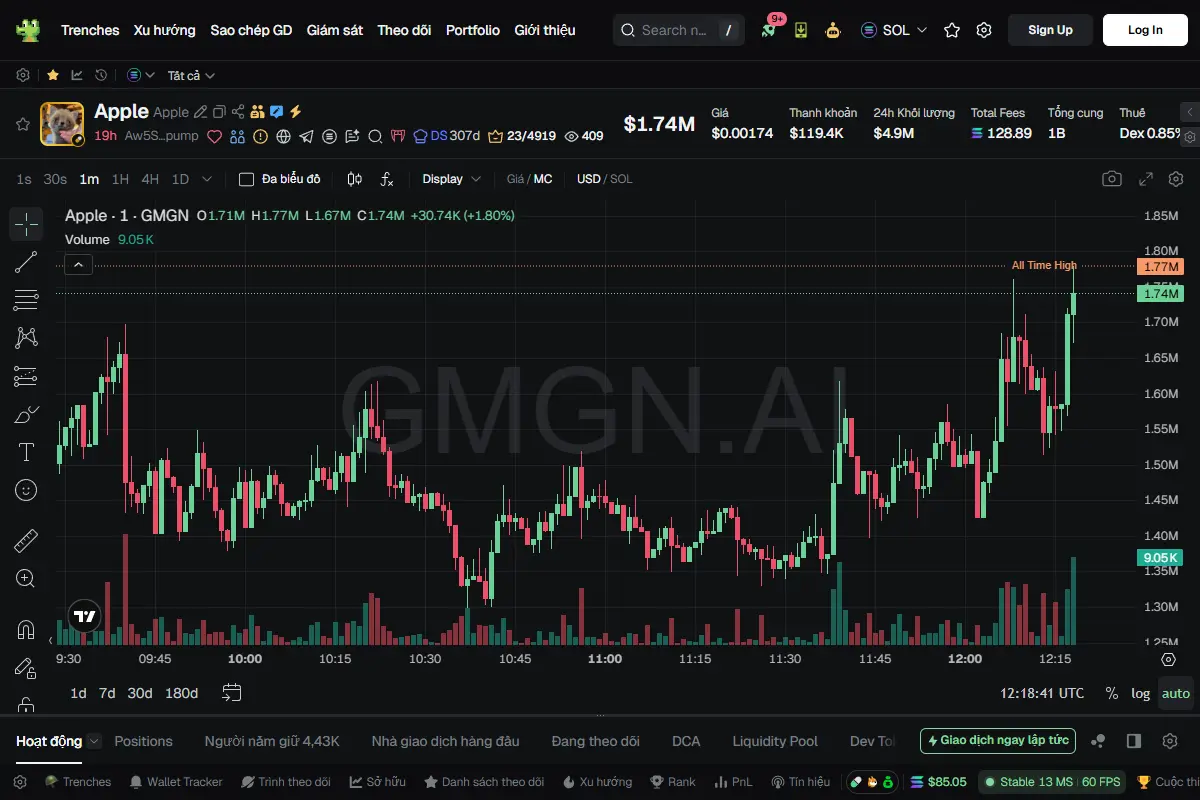Open the rocket notifications icon with 9+ badge
Screen dimensions: 1200x800
pos(768,30)
